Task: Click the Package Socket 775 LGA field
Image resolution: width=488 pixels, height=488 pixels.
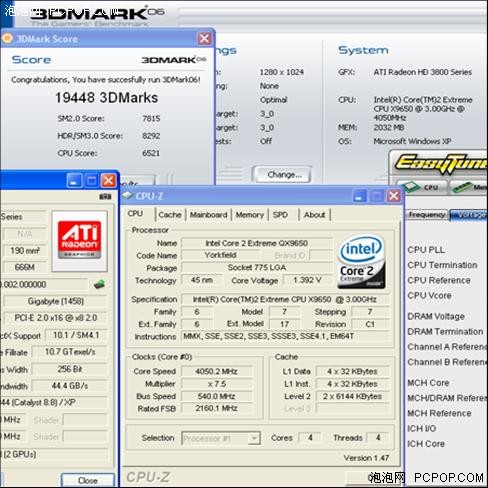Action: point(257,268)
